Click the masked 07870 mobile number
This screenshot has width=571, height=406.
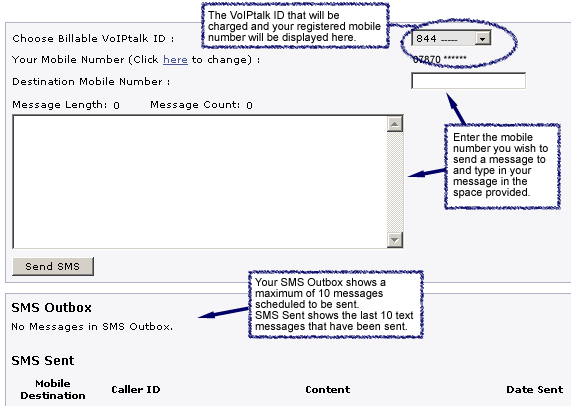pos(440,59)
